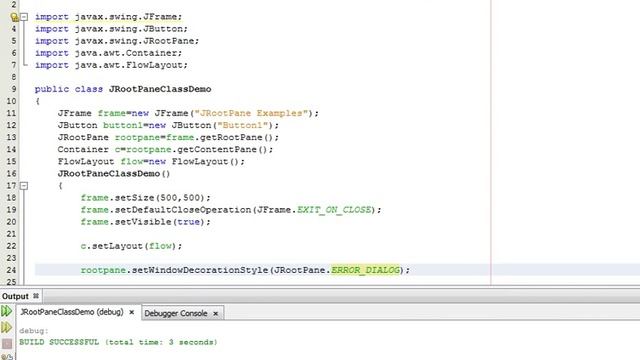Click the 'import java.awt.FlowLayout;' line
The height and width of the screenshot is (360, 640).
coord(111,65)
